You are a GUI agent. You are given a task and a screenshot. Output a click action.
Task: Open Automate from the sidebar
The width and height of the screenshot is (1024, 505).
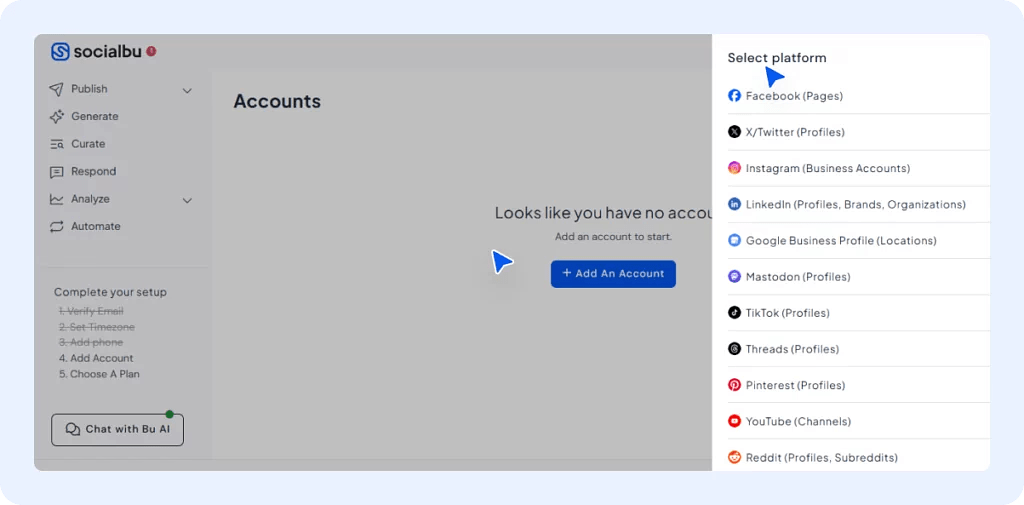[x=95, y=226]
